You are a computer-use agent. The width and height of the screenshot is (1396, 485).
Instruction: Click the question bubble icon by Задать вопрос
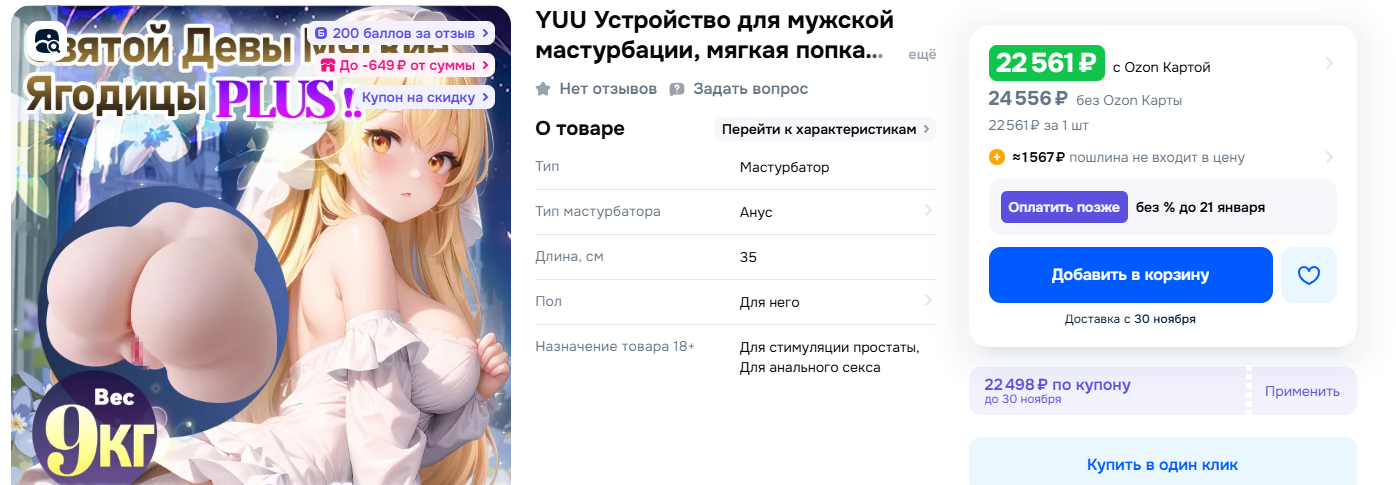[x=677, y=89]
